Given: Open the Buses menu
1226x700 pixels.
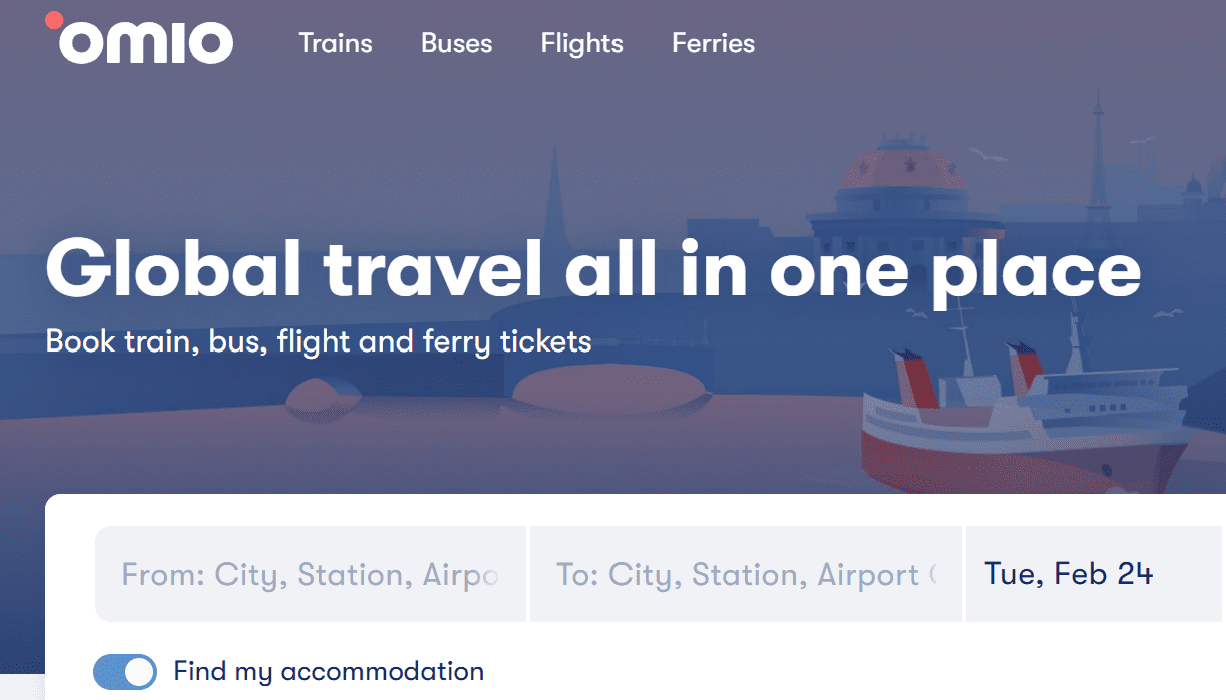Looking at the screenshot, I should point(456,44).
